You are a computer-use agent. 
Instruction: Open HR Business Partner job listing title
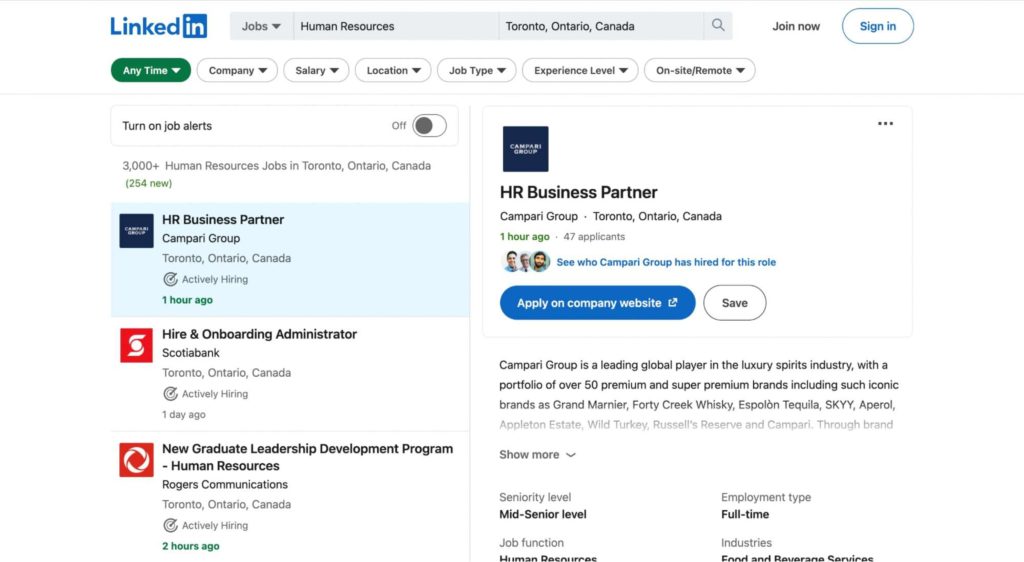click(x=223, y=219)
